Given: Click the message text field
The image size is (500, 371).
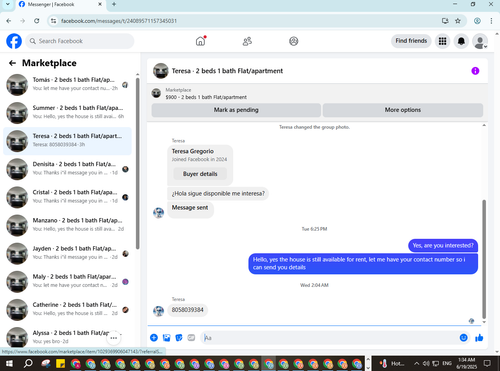Looking at the screenshot, I should coord(330,338).
